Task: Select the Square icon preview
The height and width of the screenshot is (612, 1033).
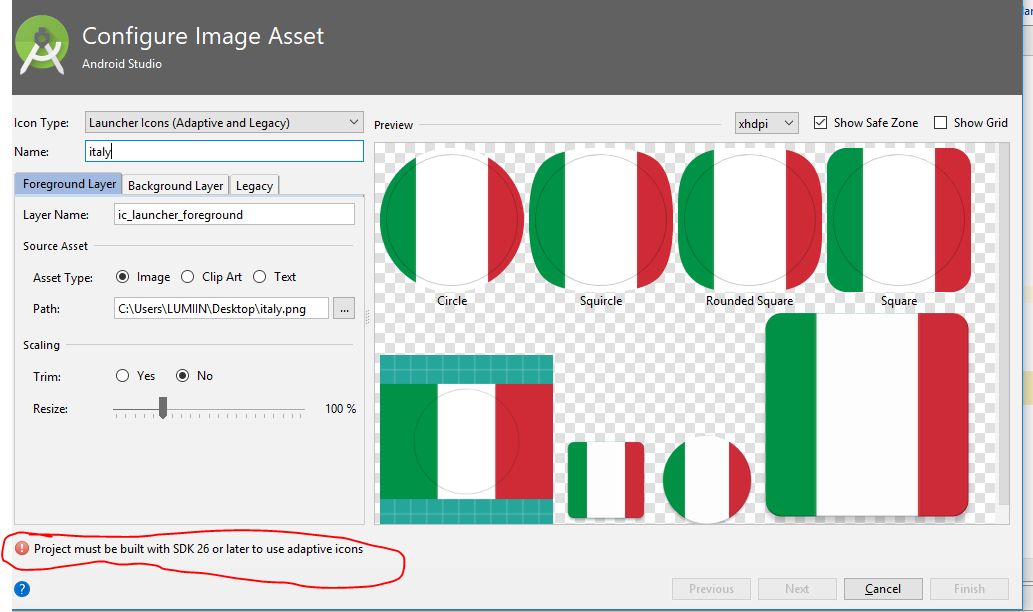Action: coord(899,219)
